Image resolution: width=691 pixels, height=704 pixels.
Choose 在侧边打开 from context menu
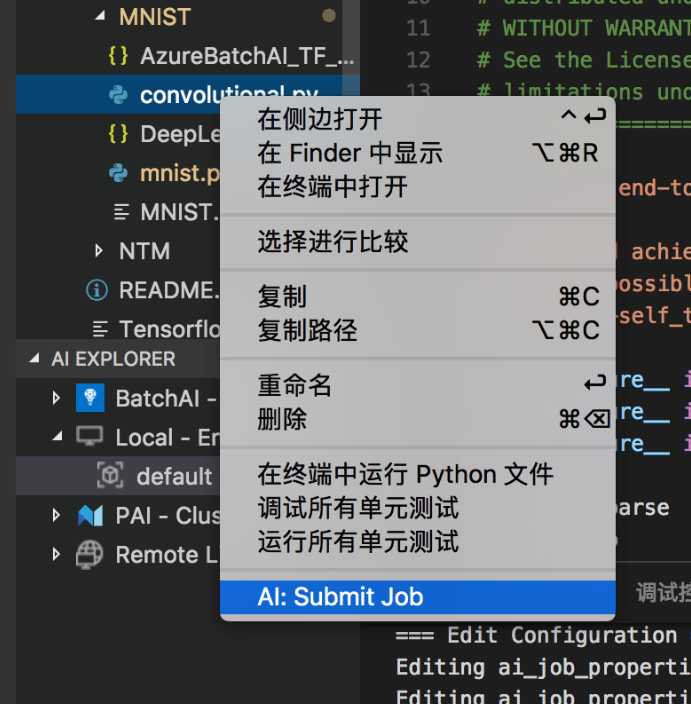click(418, 119)
